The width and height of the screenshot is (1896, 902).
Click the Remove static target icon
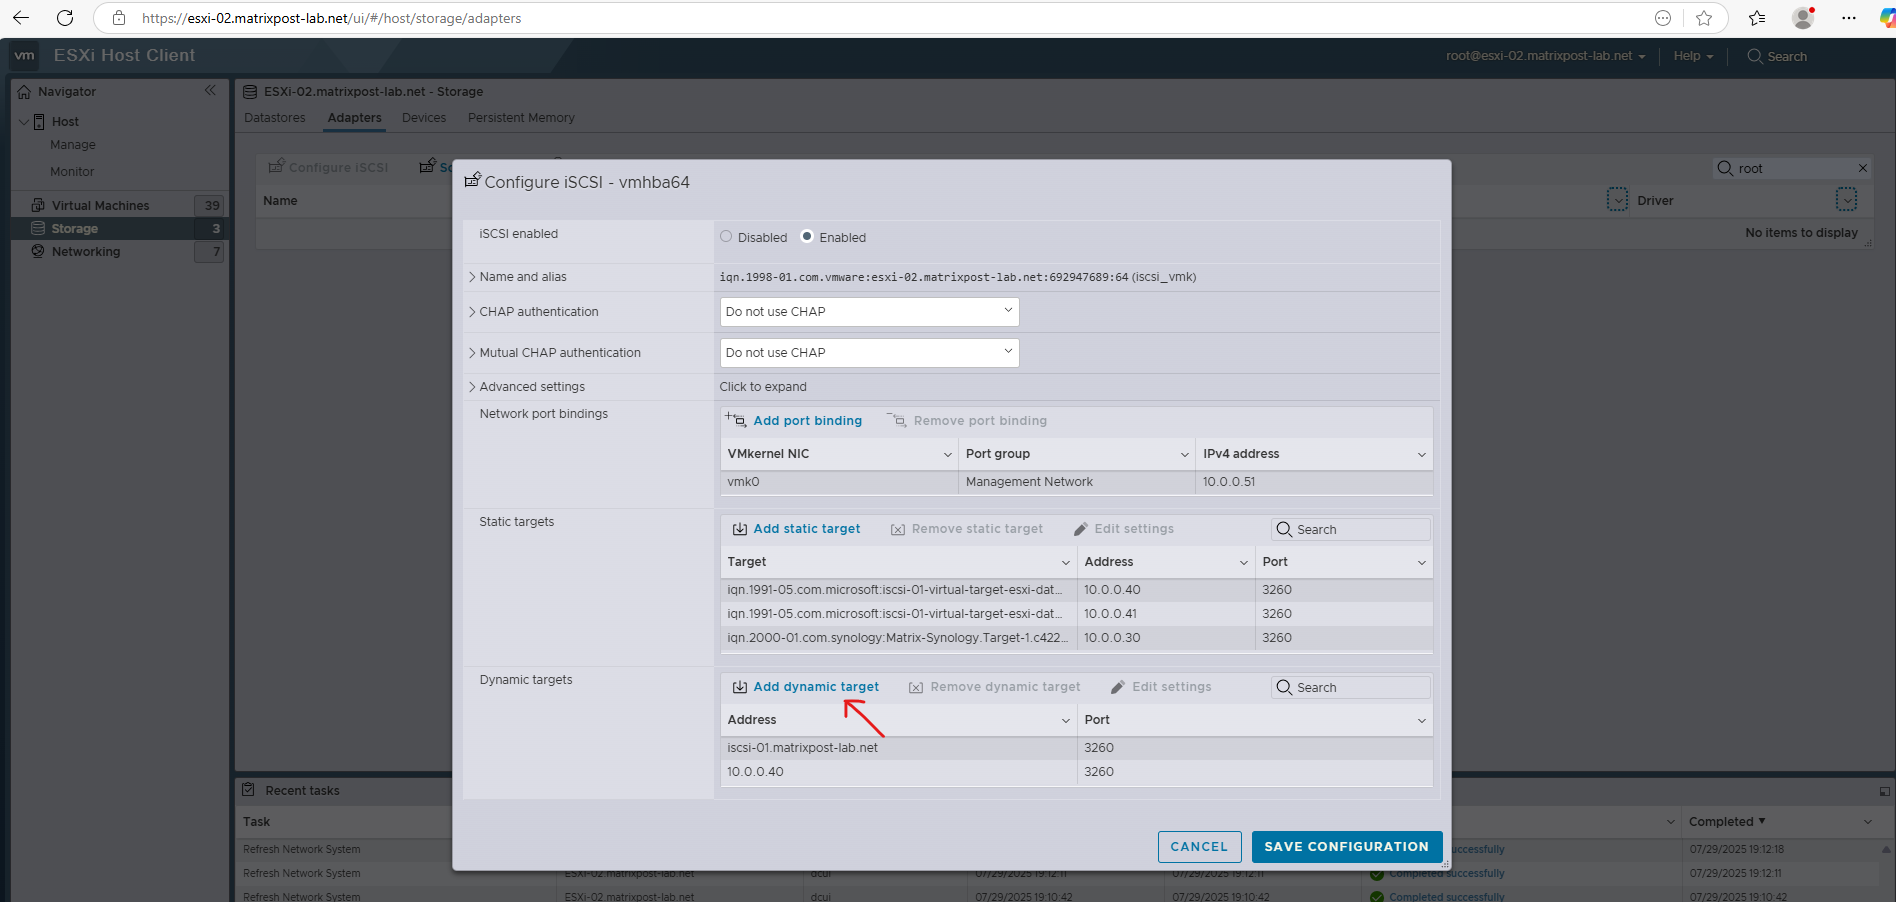click(x=897, y=528)
